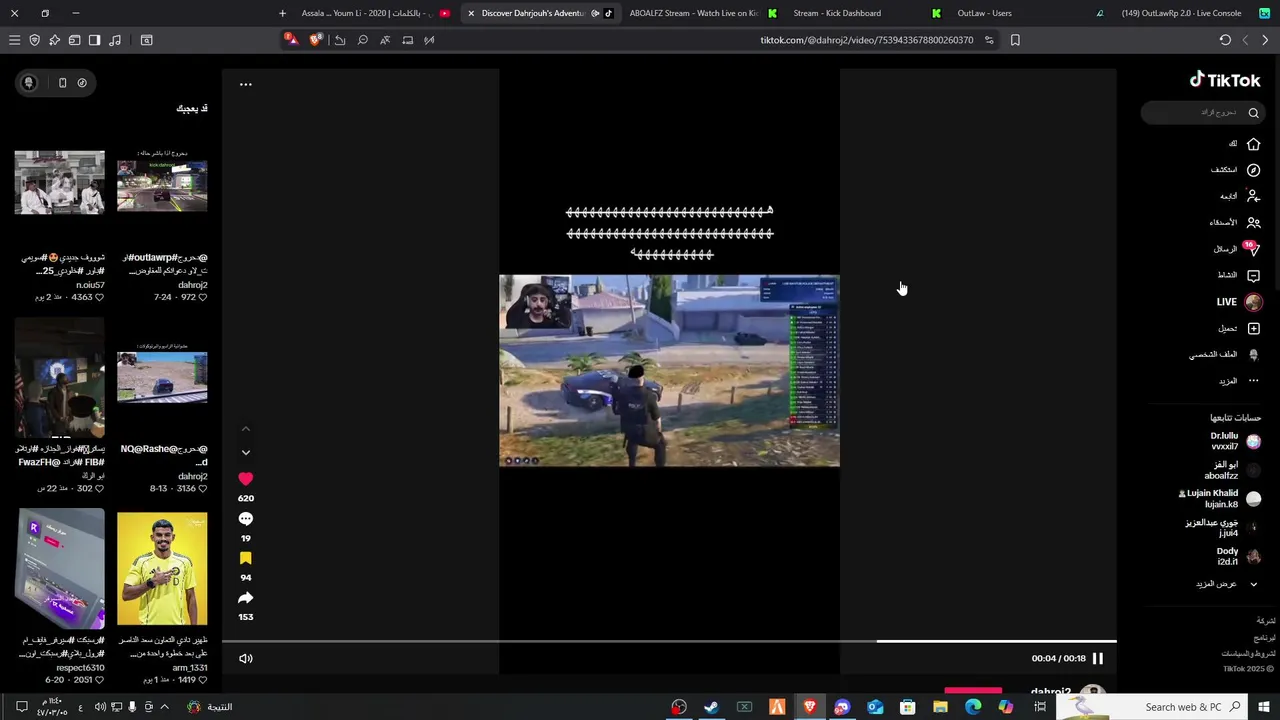Share the video using arrow icon showing 153
The width and height of the screenshot is (1280, 720).
coord(246,598)
